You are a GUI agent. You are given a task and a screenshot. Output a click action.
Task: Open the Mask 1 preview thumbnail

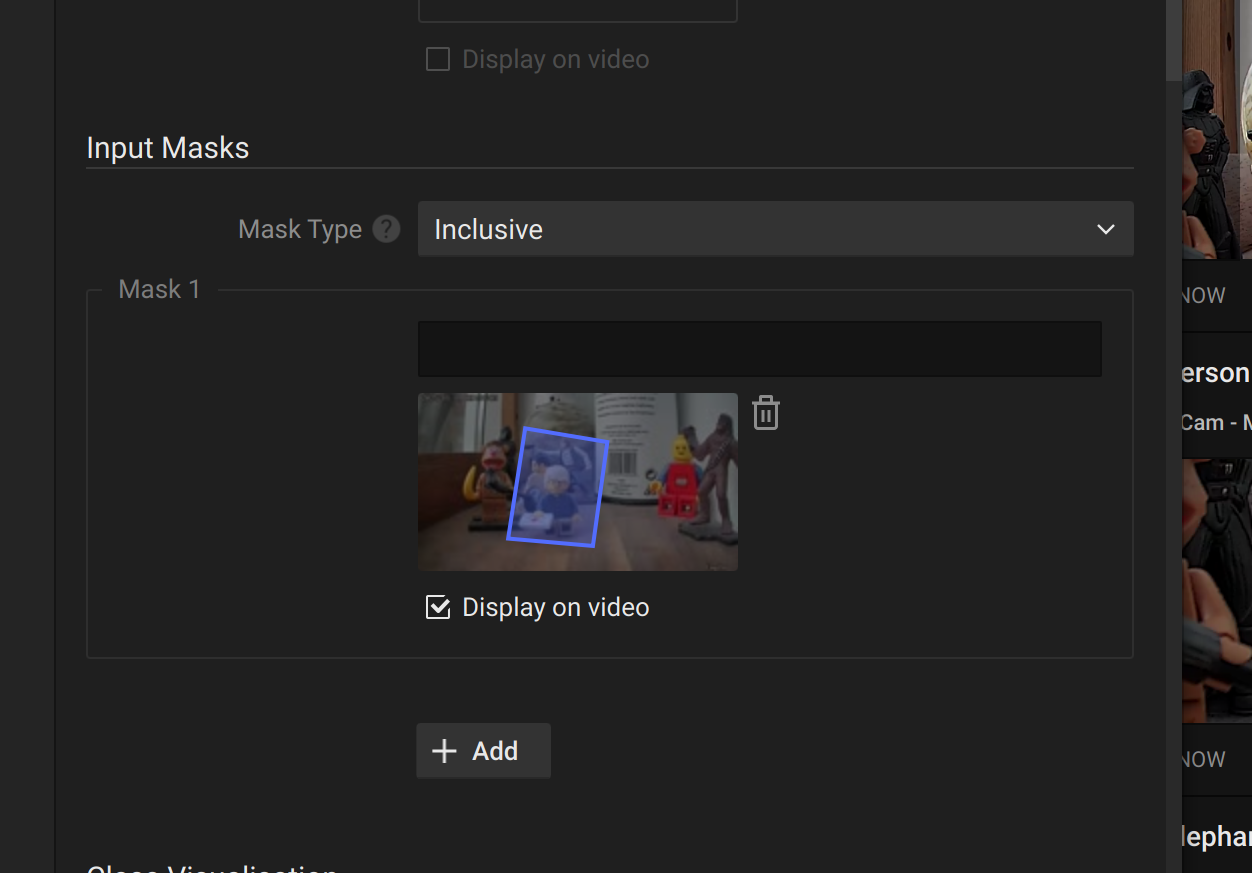pos(578,482)
